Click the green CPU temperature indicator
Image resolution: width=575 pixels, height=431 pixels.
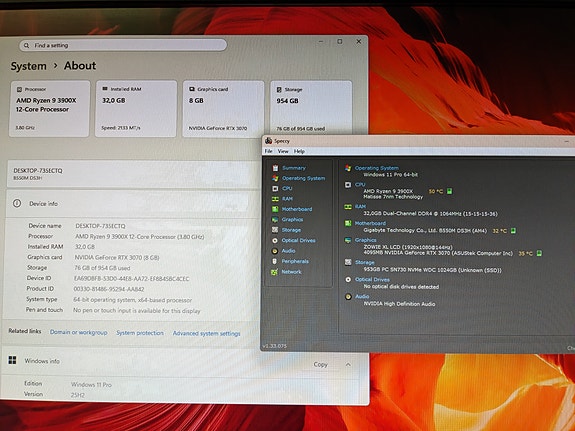point(450,191)
